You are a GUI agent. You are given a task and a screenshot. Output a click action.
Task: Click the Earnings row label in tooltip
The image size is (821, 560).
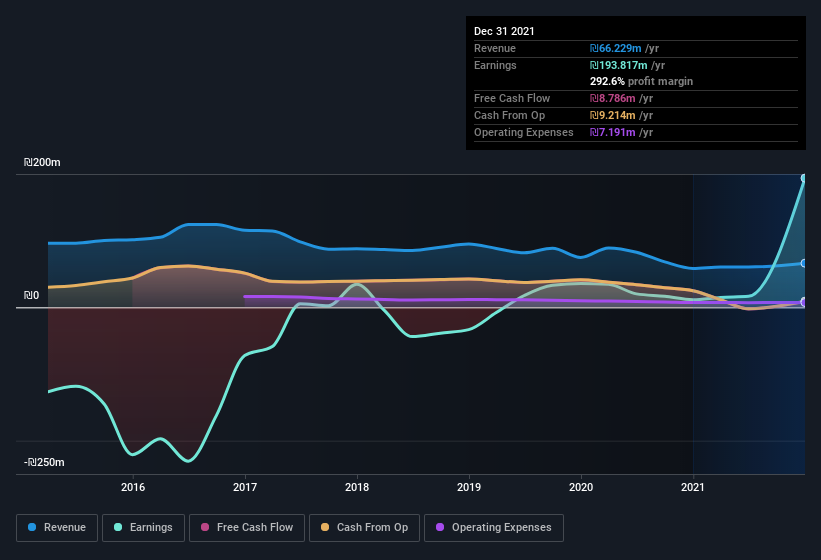[x=495, y=65]
